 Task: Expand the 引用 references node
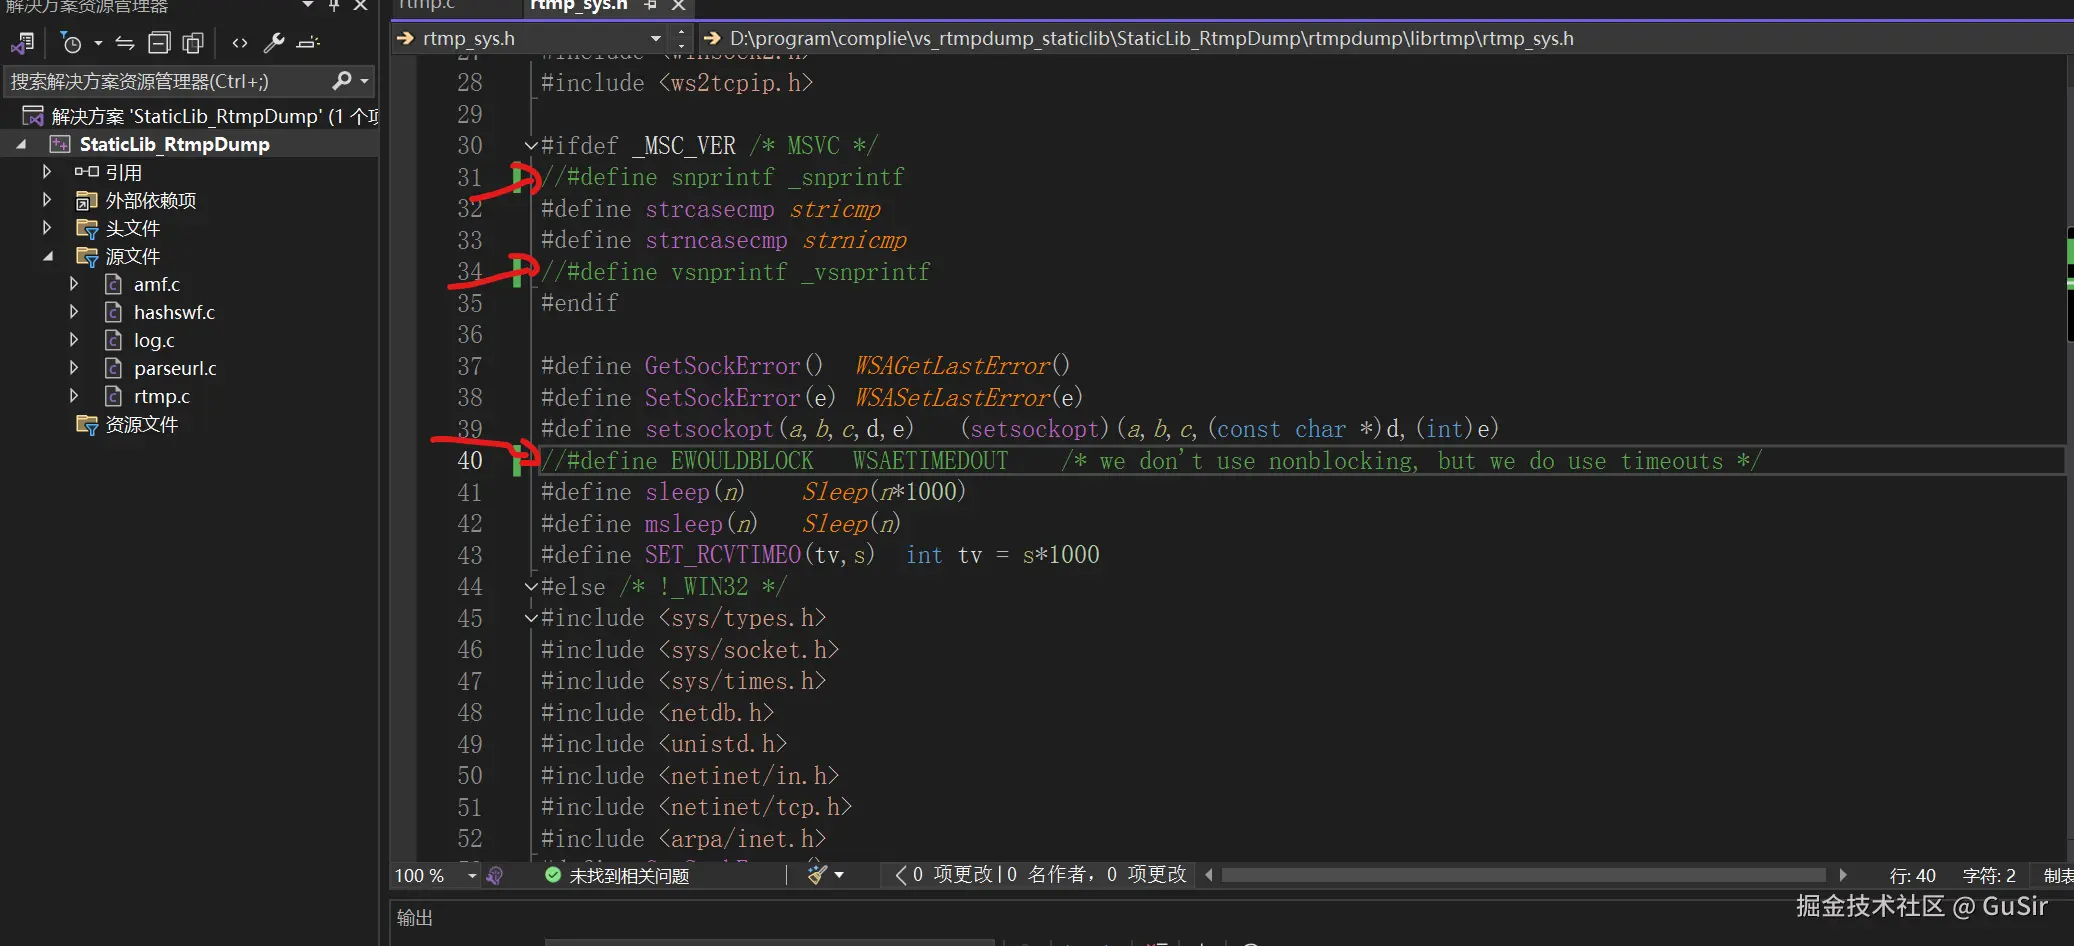[47, 172]
